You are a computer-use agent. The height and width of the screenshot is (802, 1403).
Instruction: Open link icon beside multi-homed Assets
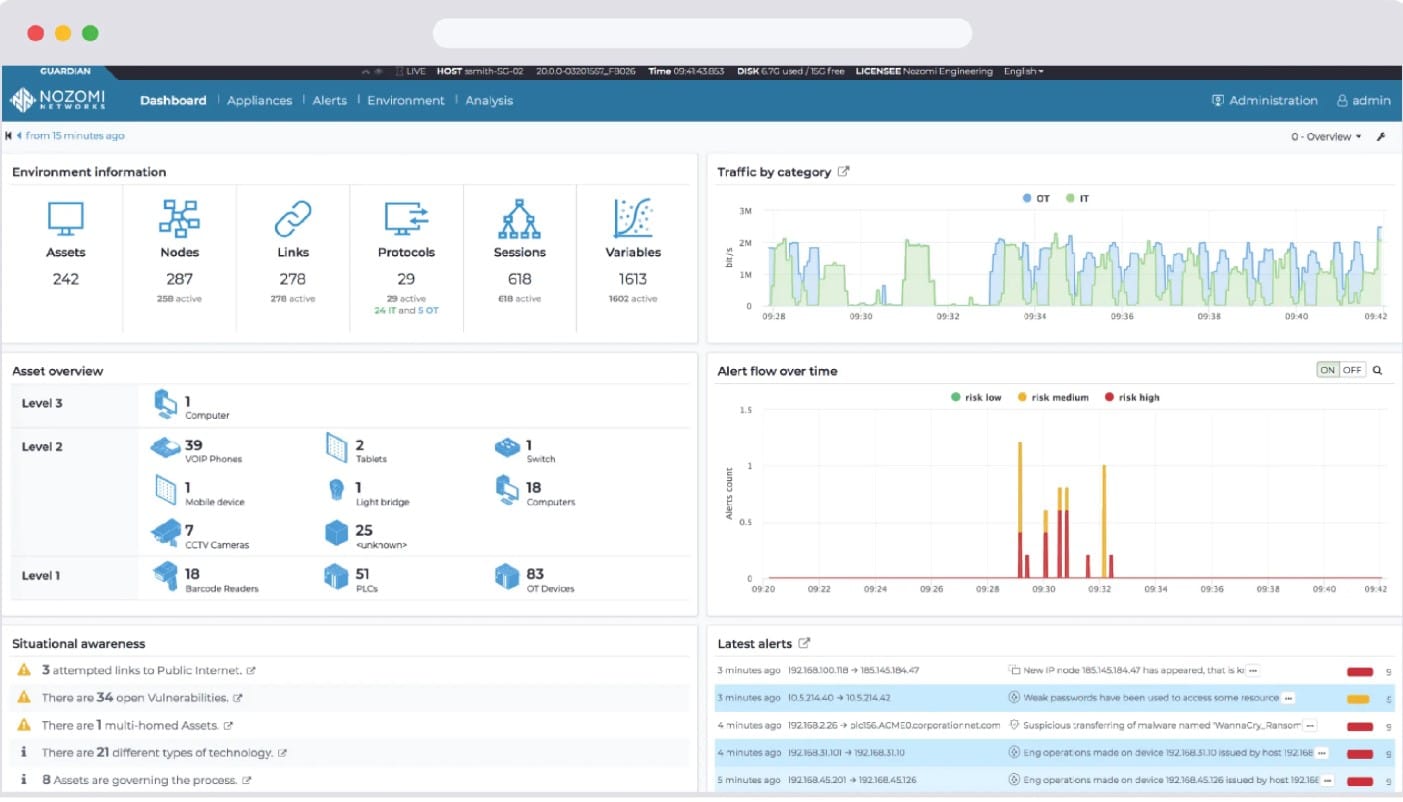point(228,726)
